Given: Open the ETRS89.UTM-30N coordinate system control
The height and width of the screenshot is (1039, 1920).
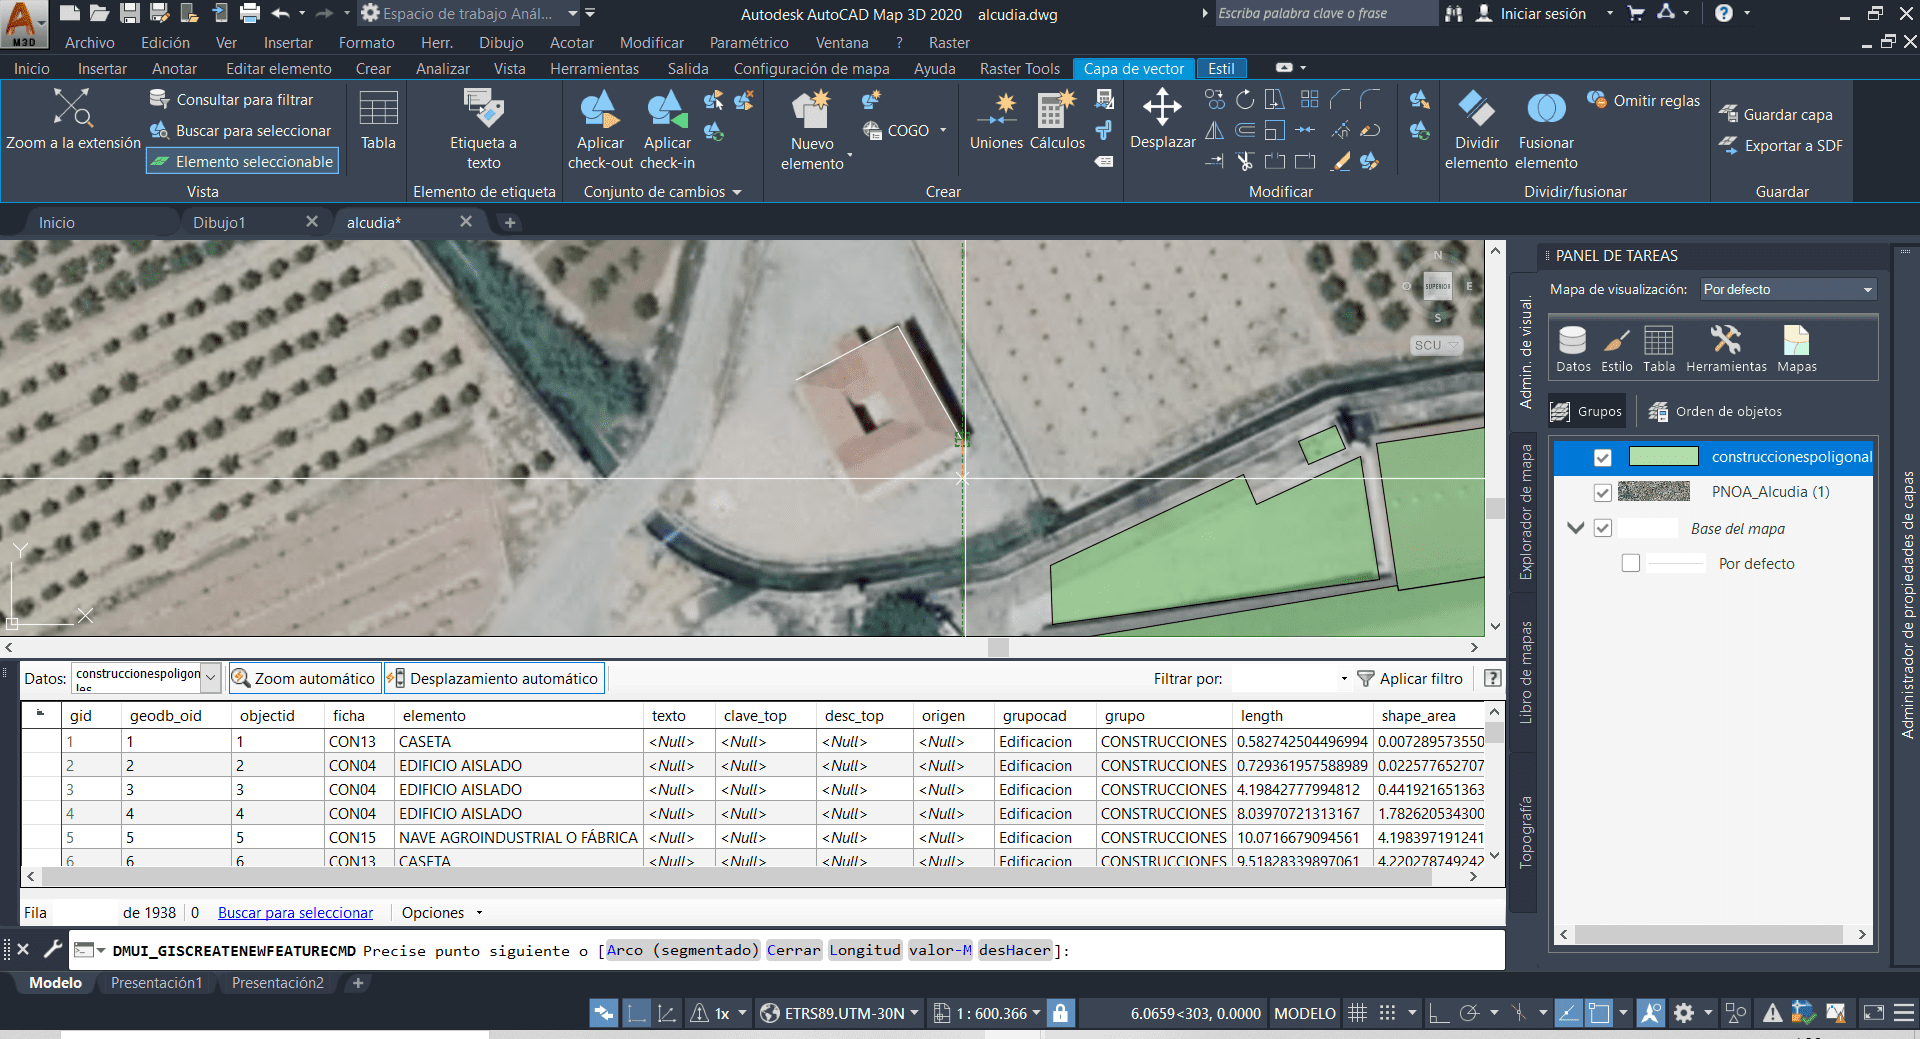Looking at the screenshot, I should [838, 1012].
